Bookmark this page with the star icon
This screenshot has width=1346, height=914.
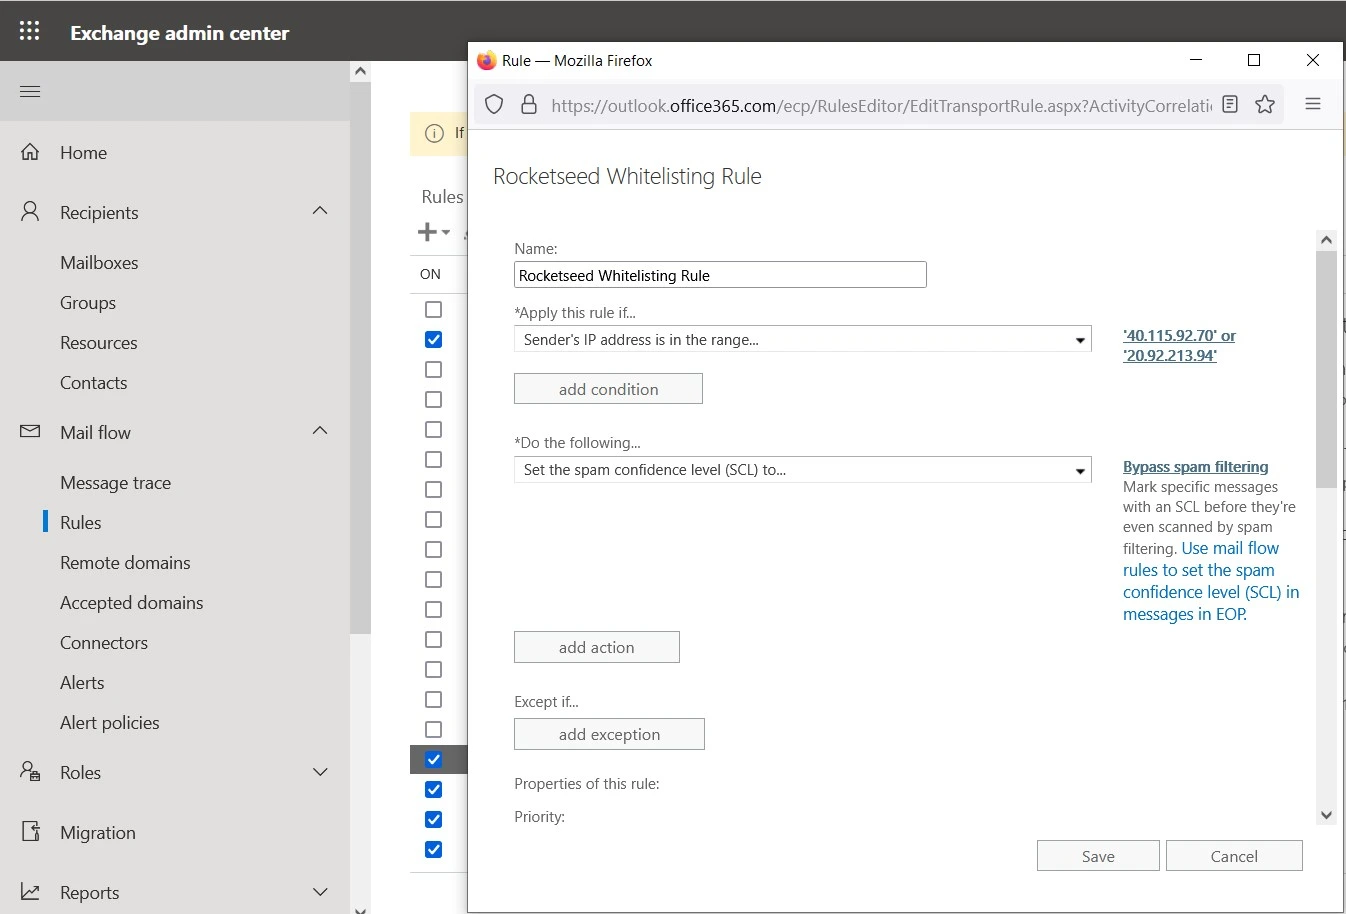click(1265, 104)
